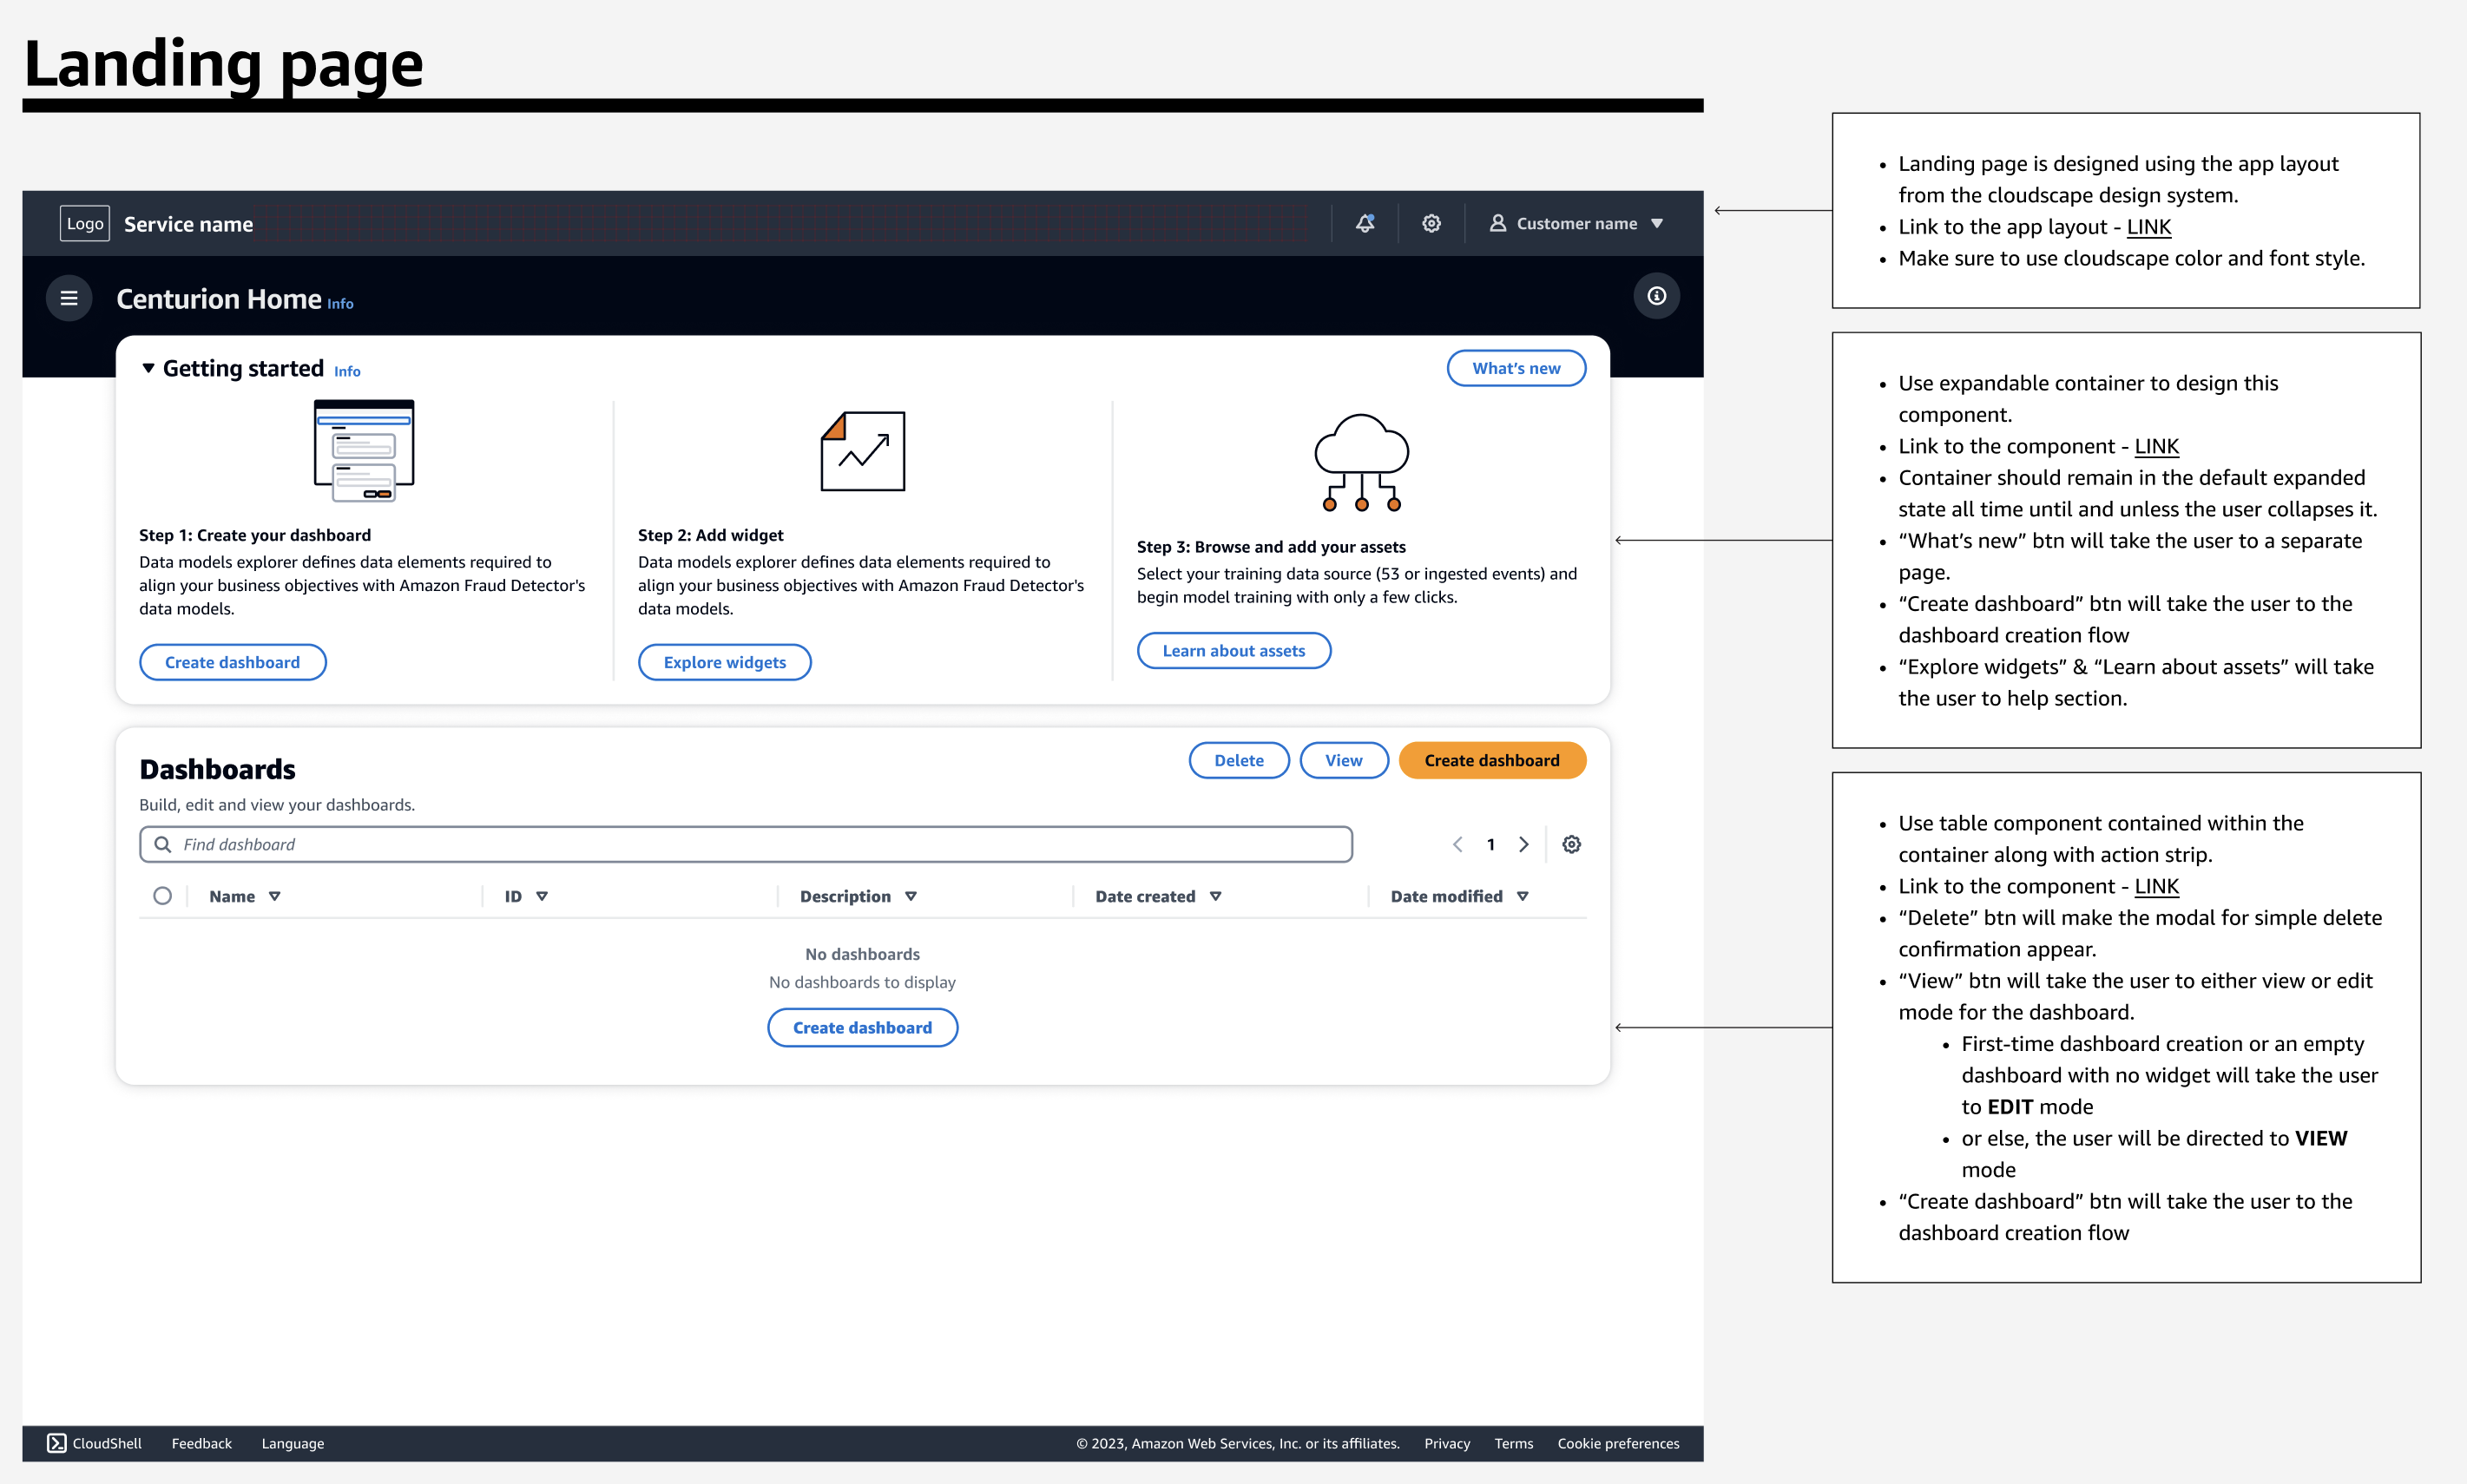Open the Language menu in the footer

click(292, 1443)
